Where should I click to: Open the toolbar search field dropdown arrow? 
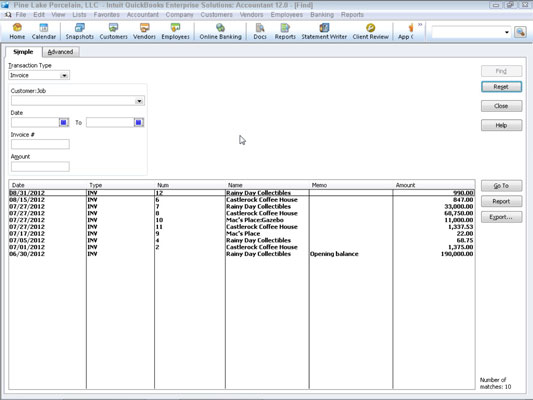click(506, 32)
